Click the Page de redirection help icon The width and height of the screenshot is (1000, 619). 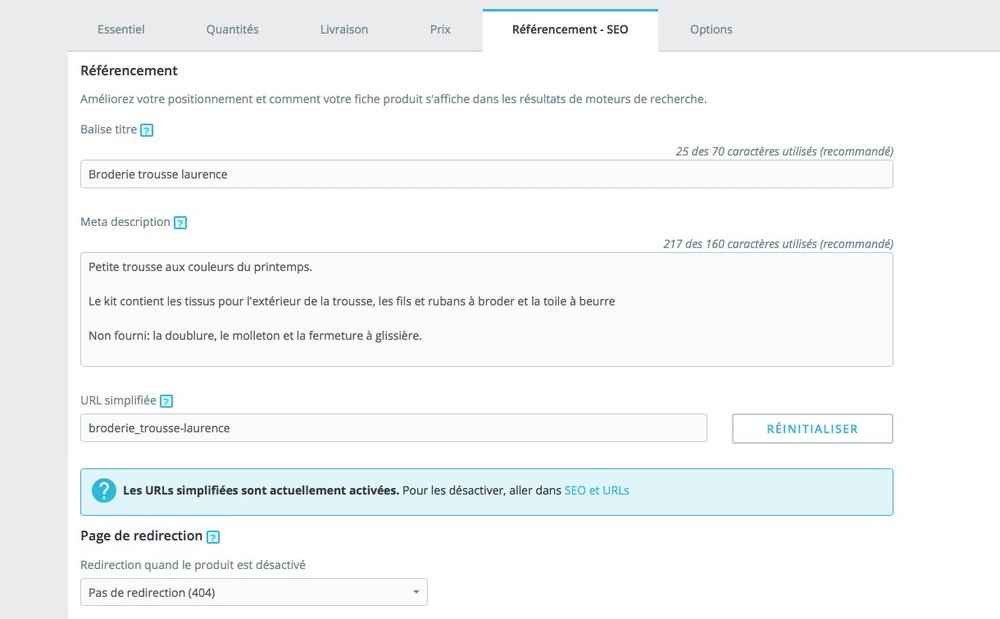[212, 536]
